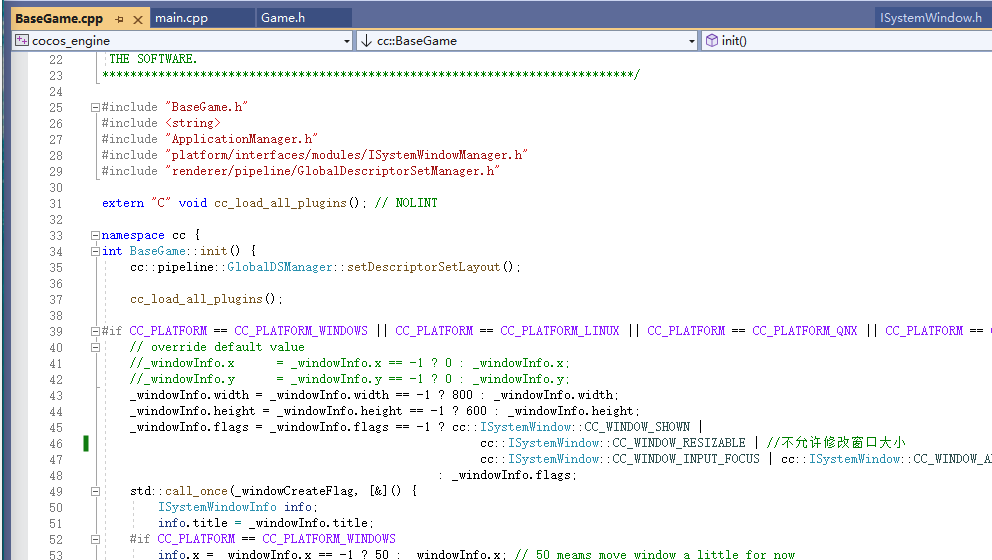Click CC_PLATFORM_LINUX macro
The image size is (992, 560).
[560, 331]
